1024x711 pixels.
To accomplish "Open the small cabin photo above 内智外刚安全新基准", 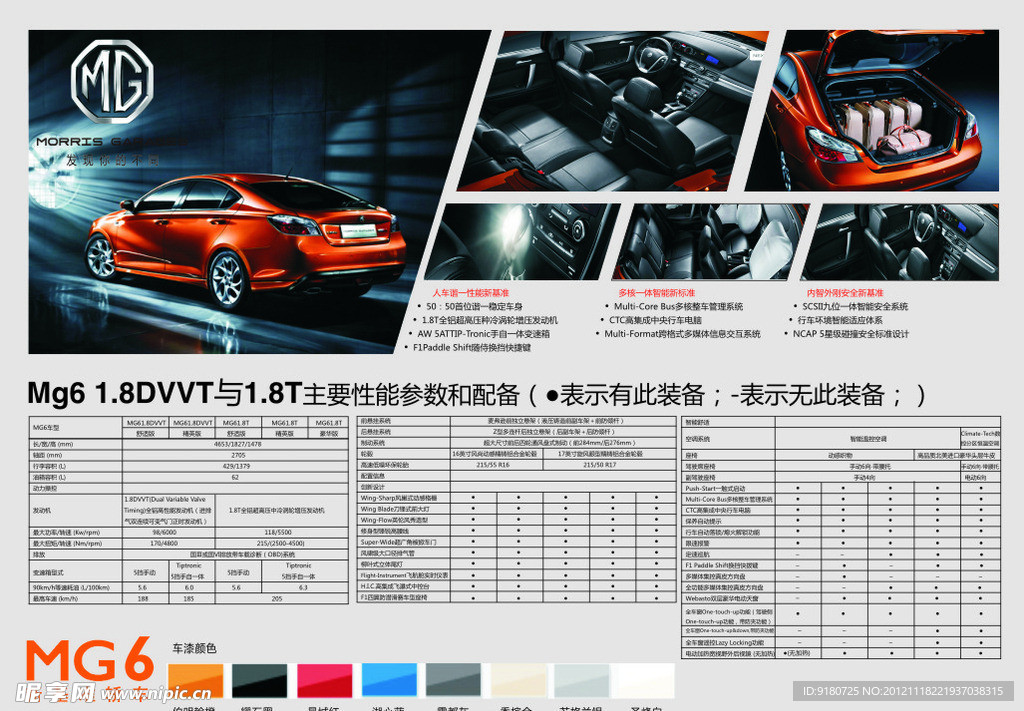I will [900, 242].
